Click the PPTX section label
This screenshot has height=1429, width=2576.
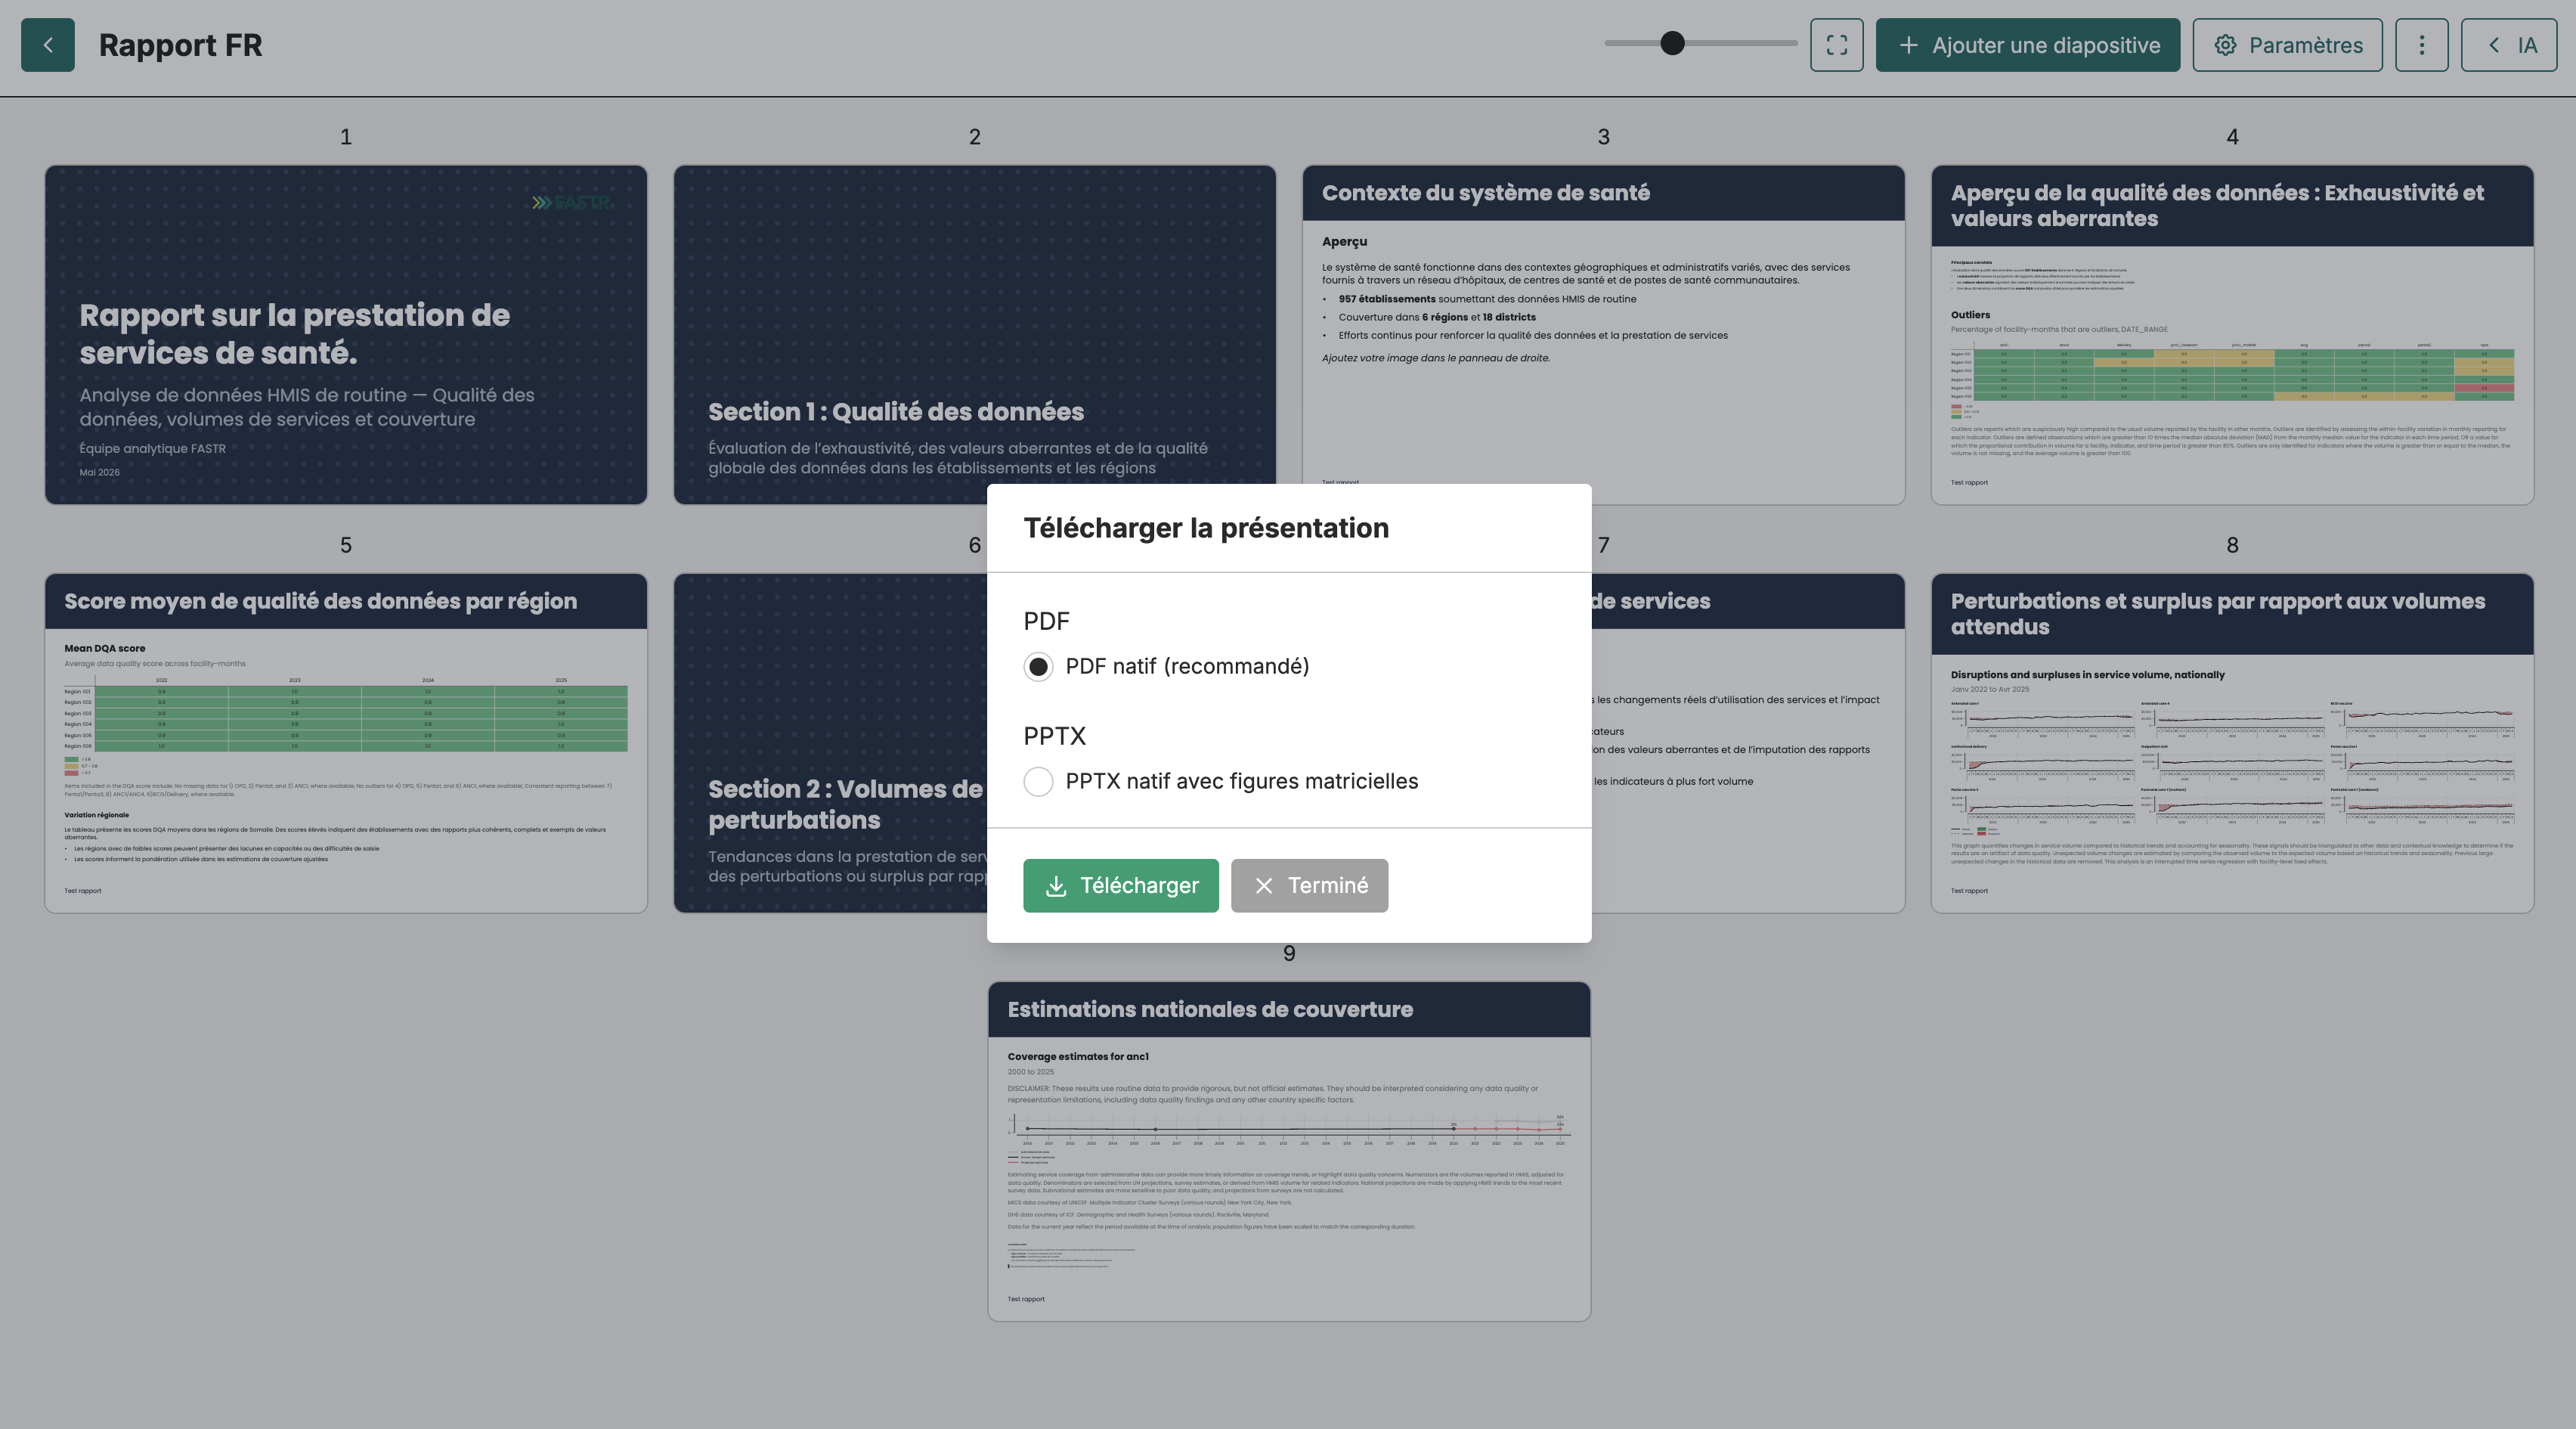tap(1054, 736)
